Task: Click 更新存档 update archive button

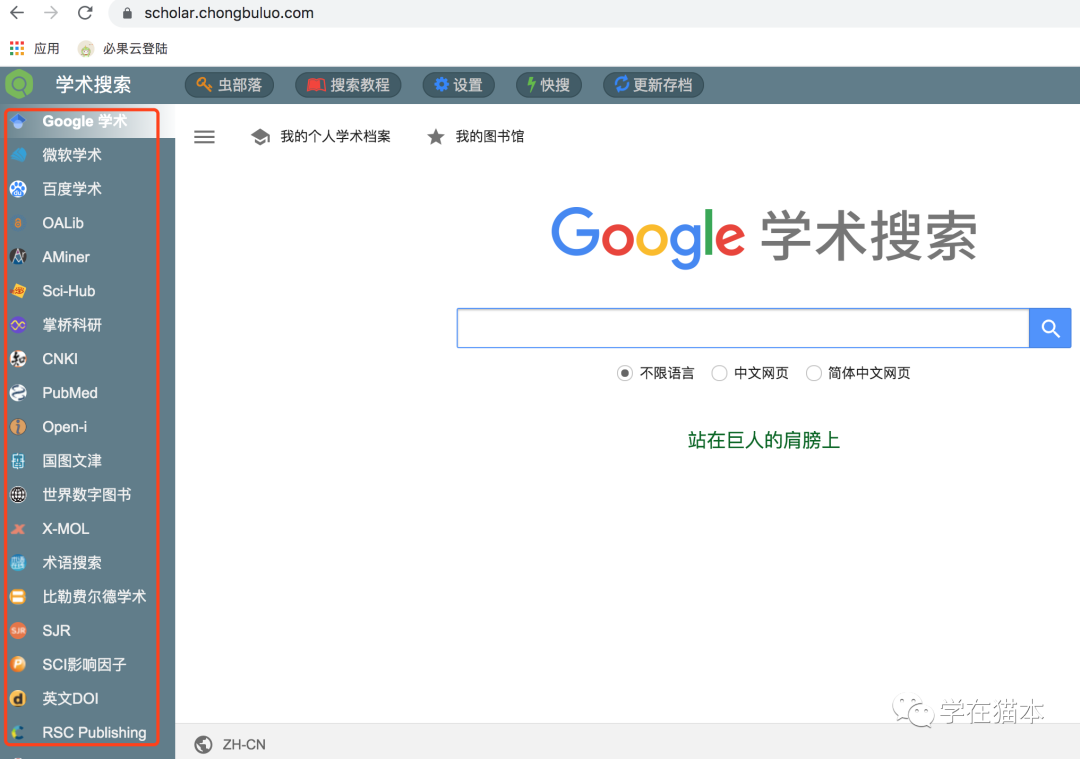Action: 653,85
